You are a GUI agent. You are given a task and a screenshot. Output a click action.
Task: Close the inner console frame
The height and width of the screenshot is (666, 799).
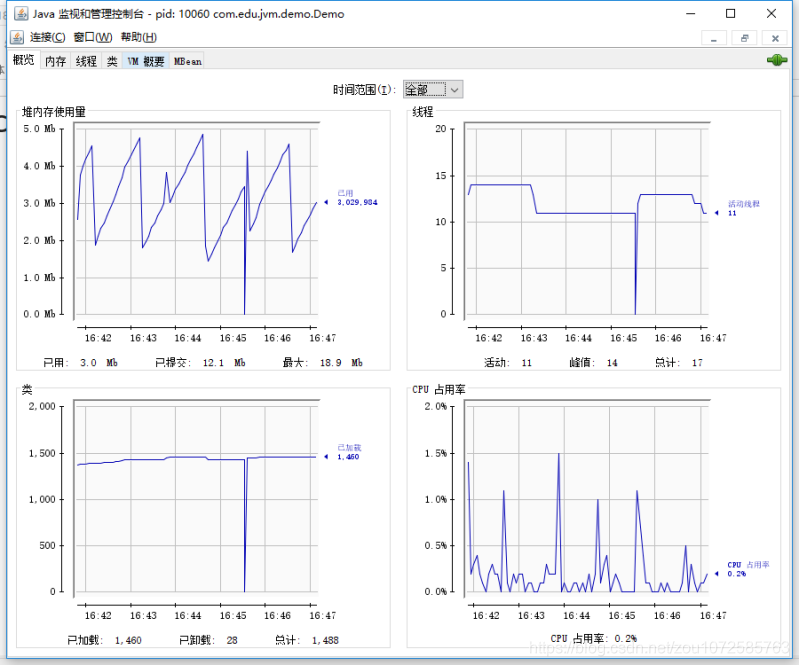pos(775,38)
